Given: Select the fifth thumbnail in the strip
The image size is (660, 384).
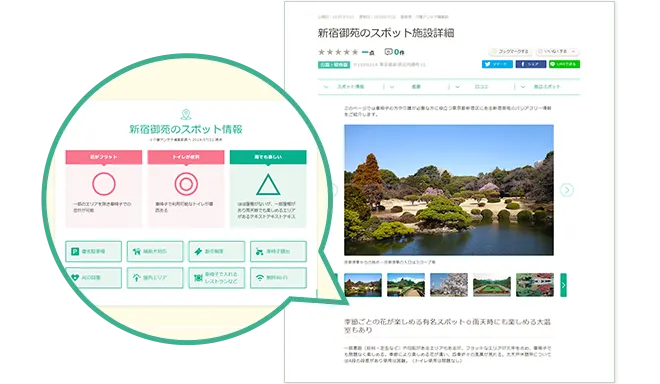Looking at the screenshot, I should 535,285.
